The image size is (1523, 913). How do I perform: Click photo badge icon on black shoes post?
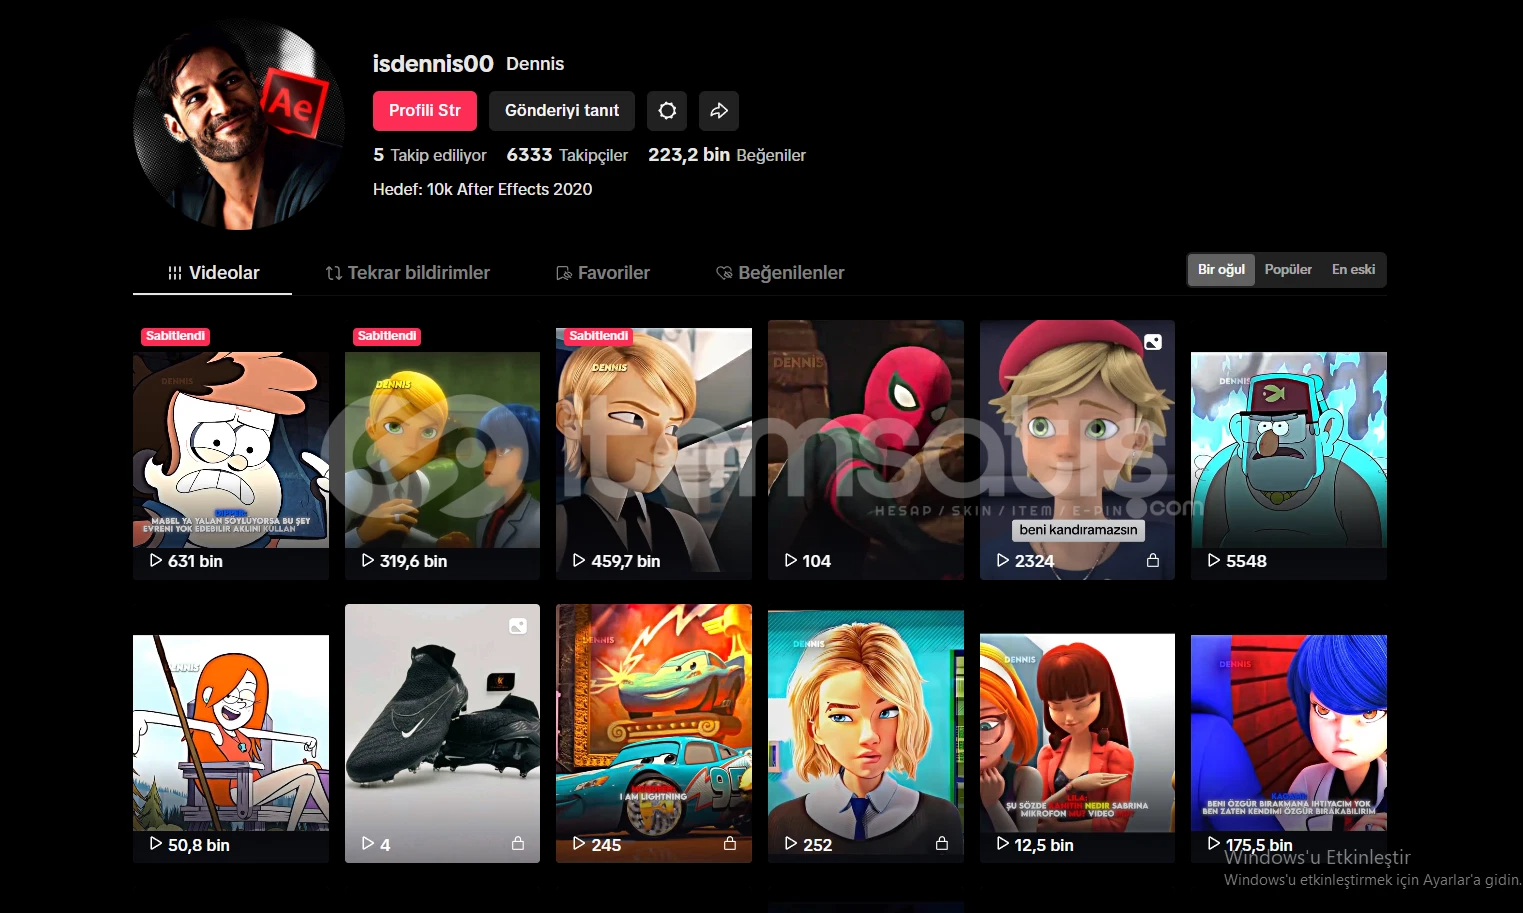click(x=518, y=626)
